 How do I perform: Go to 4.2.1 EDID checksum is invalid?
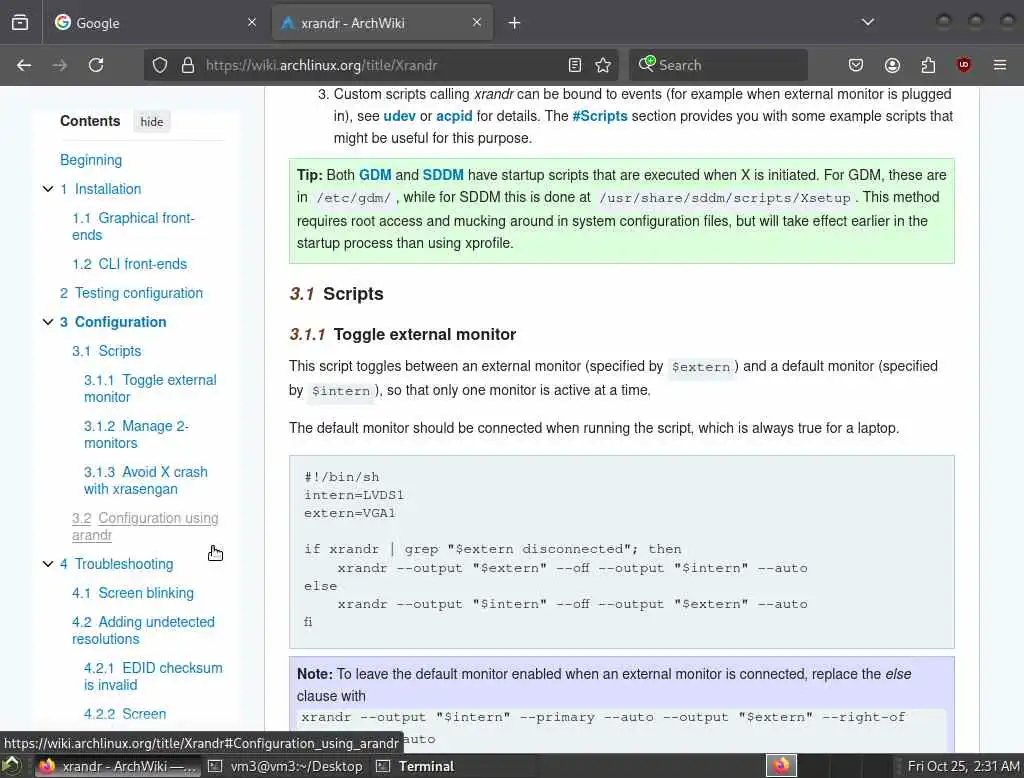point(153,676)
